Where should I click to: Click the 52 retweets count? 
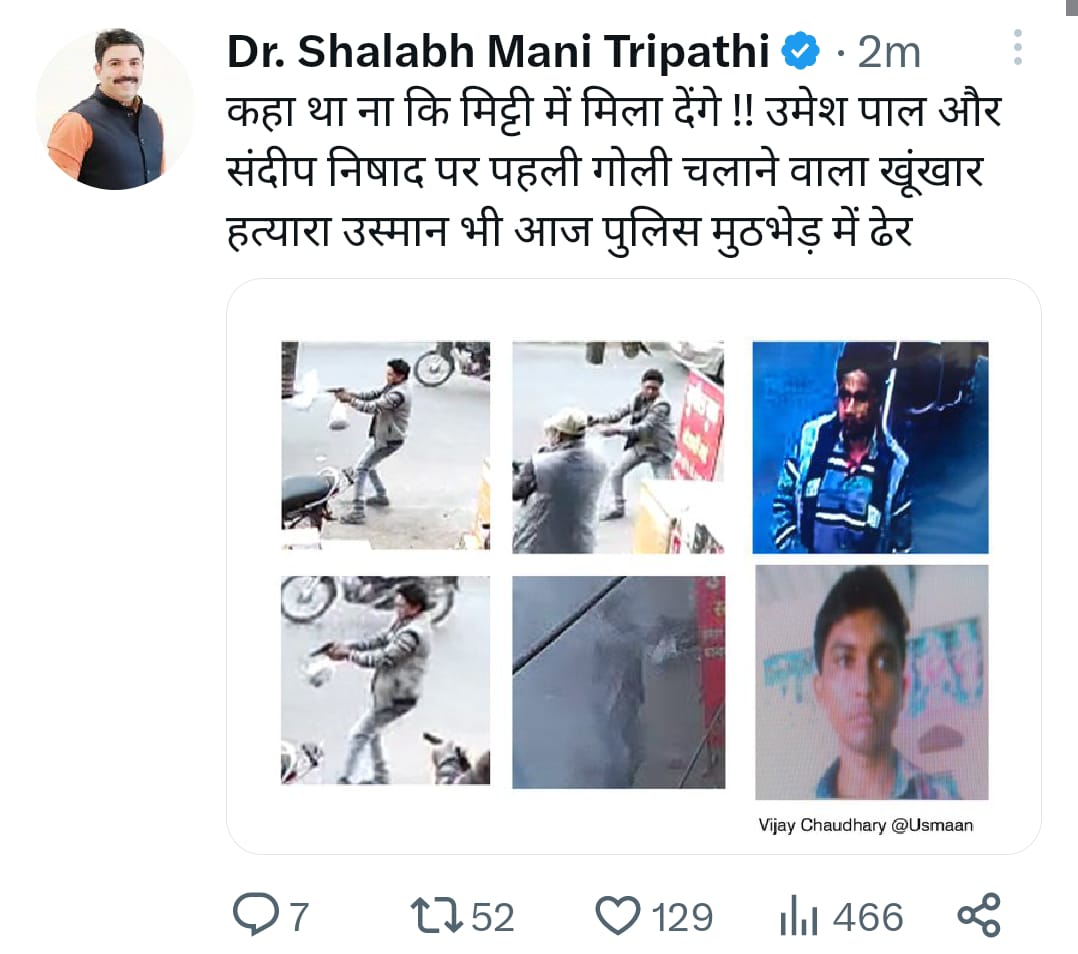point(493,918)
